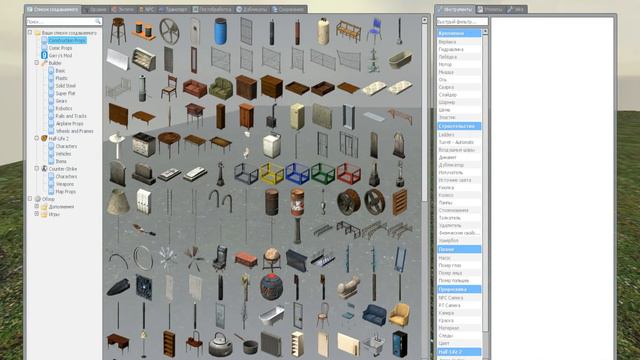Open the Comic Props list
Image resolution: width=640 pixels, height=360 pixels.
pyautogui.click(x=60, y=48)
